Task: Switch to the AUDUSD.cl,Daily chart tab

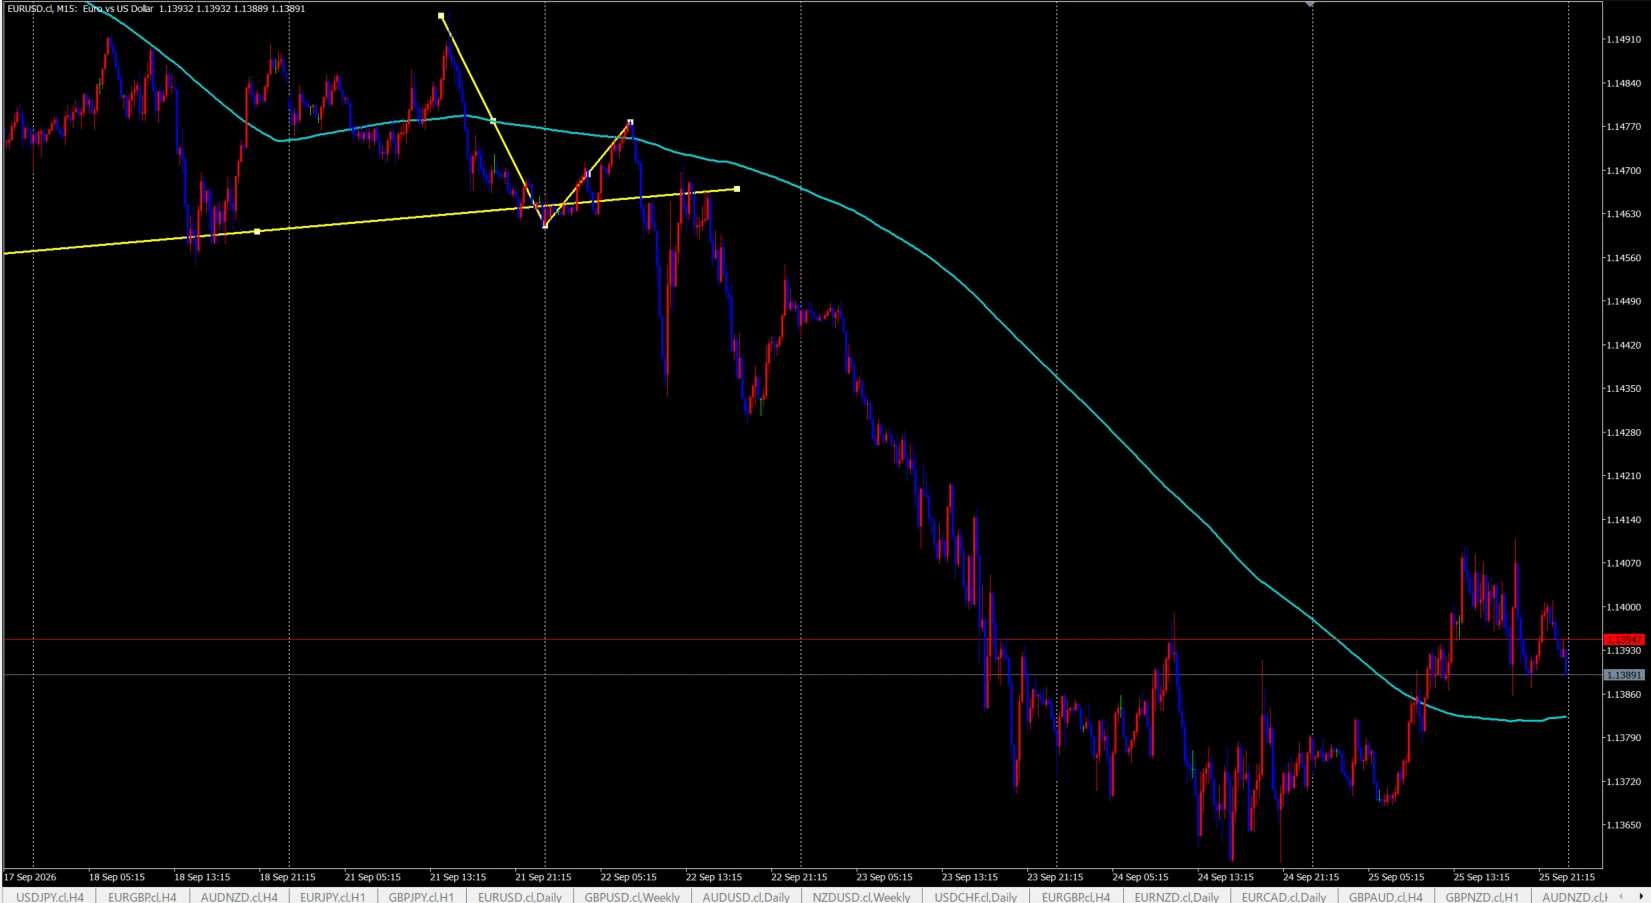Action: pyautogui.click(x=746, y=896)
